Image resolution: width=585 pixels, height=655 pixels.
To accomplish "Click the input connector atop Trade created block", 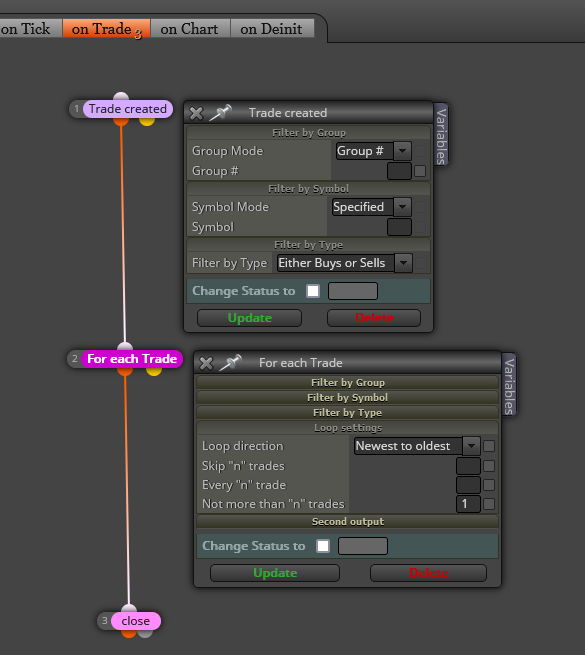I will (121, 96).
